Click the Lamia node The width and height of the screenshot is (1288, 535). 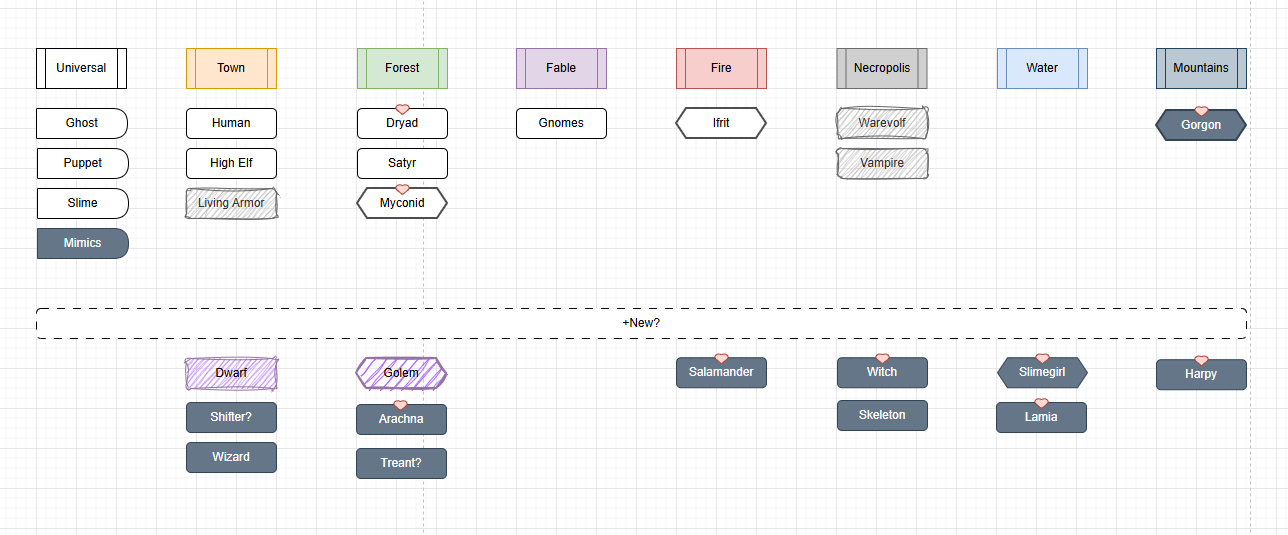[x=1041, y=417]
